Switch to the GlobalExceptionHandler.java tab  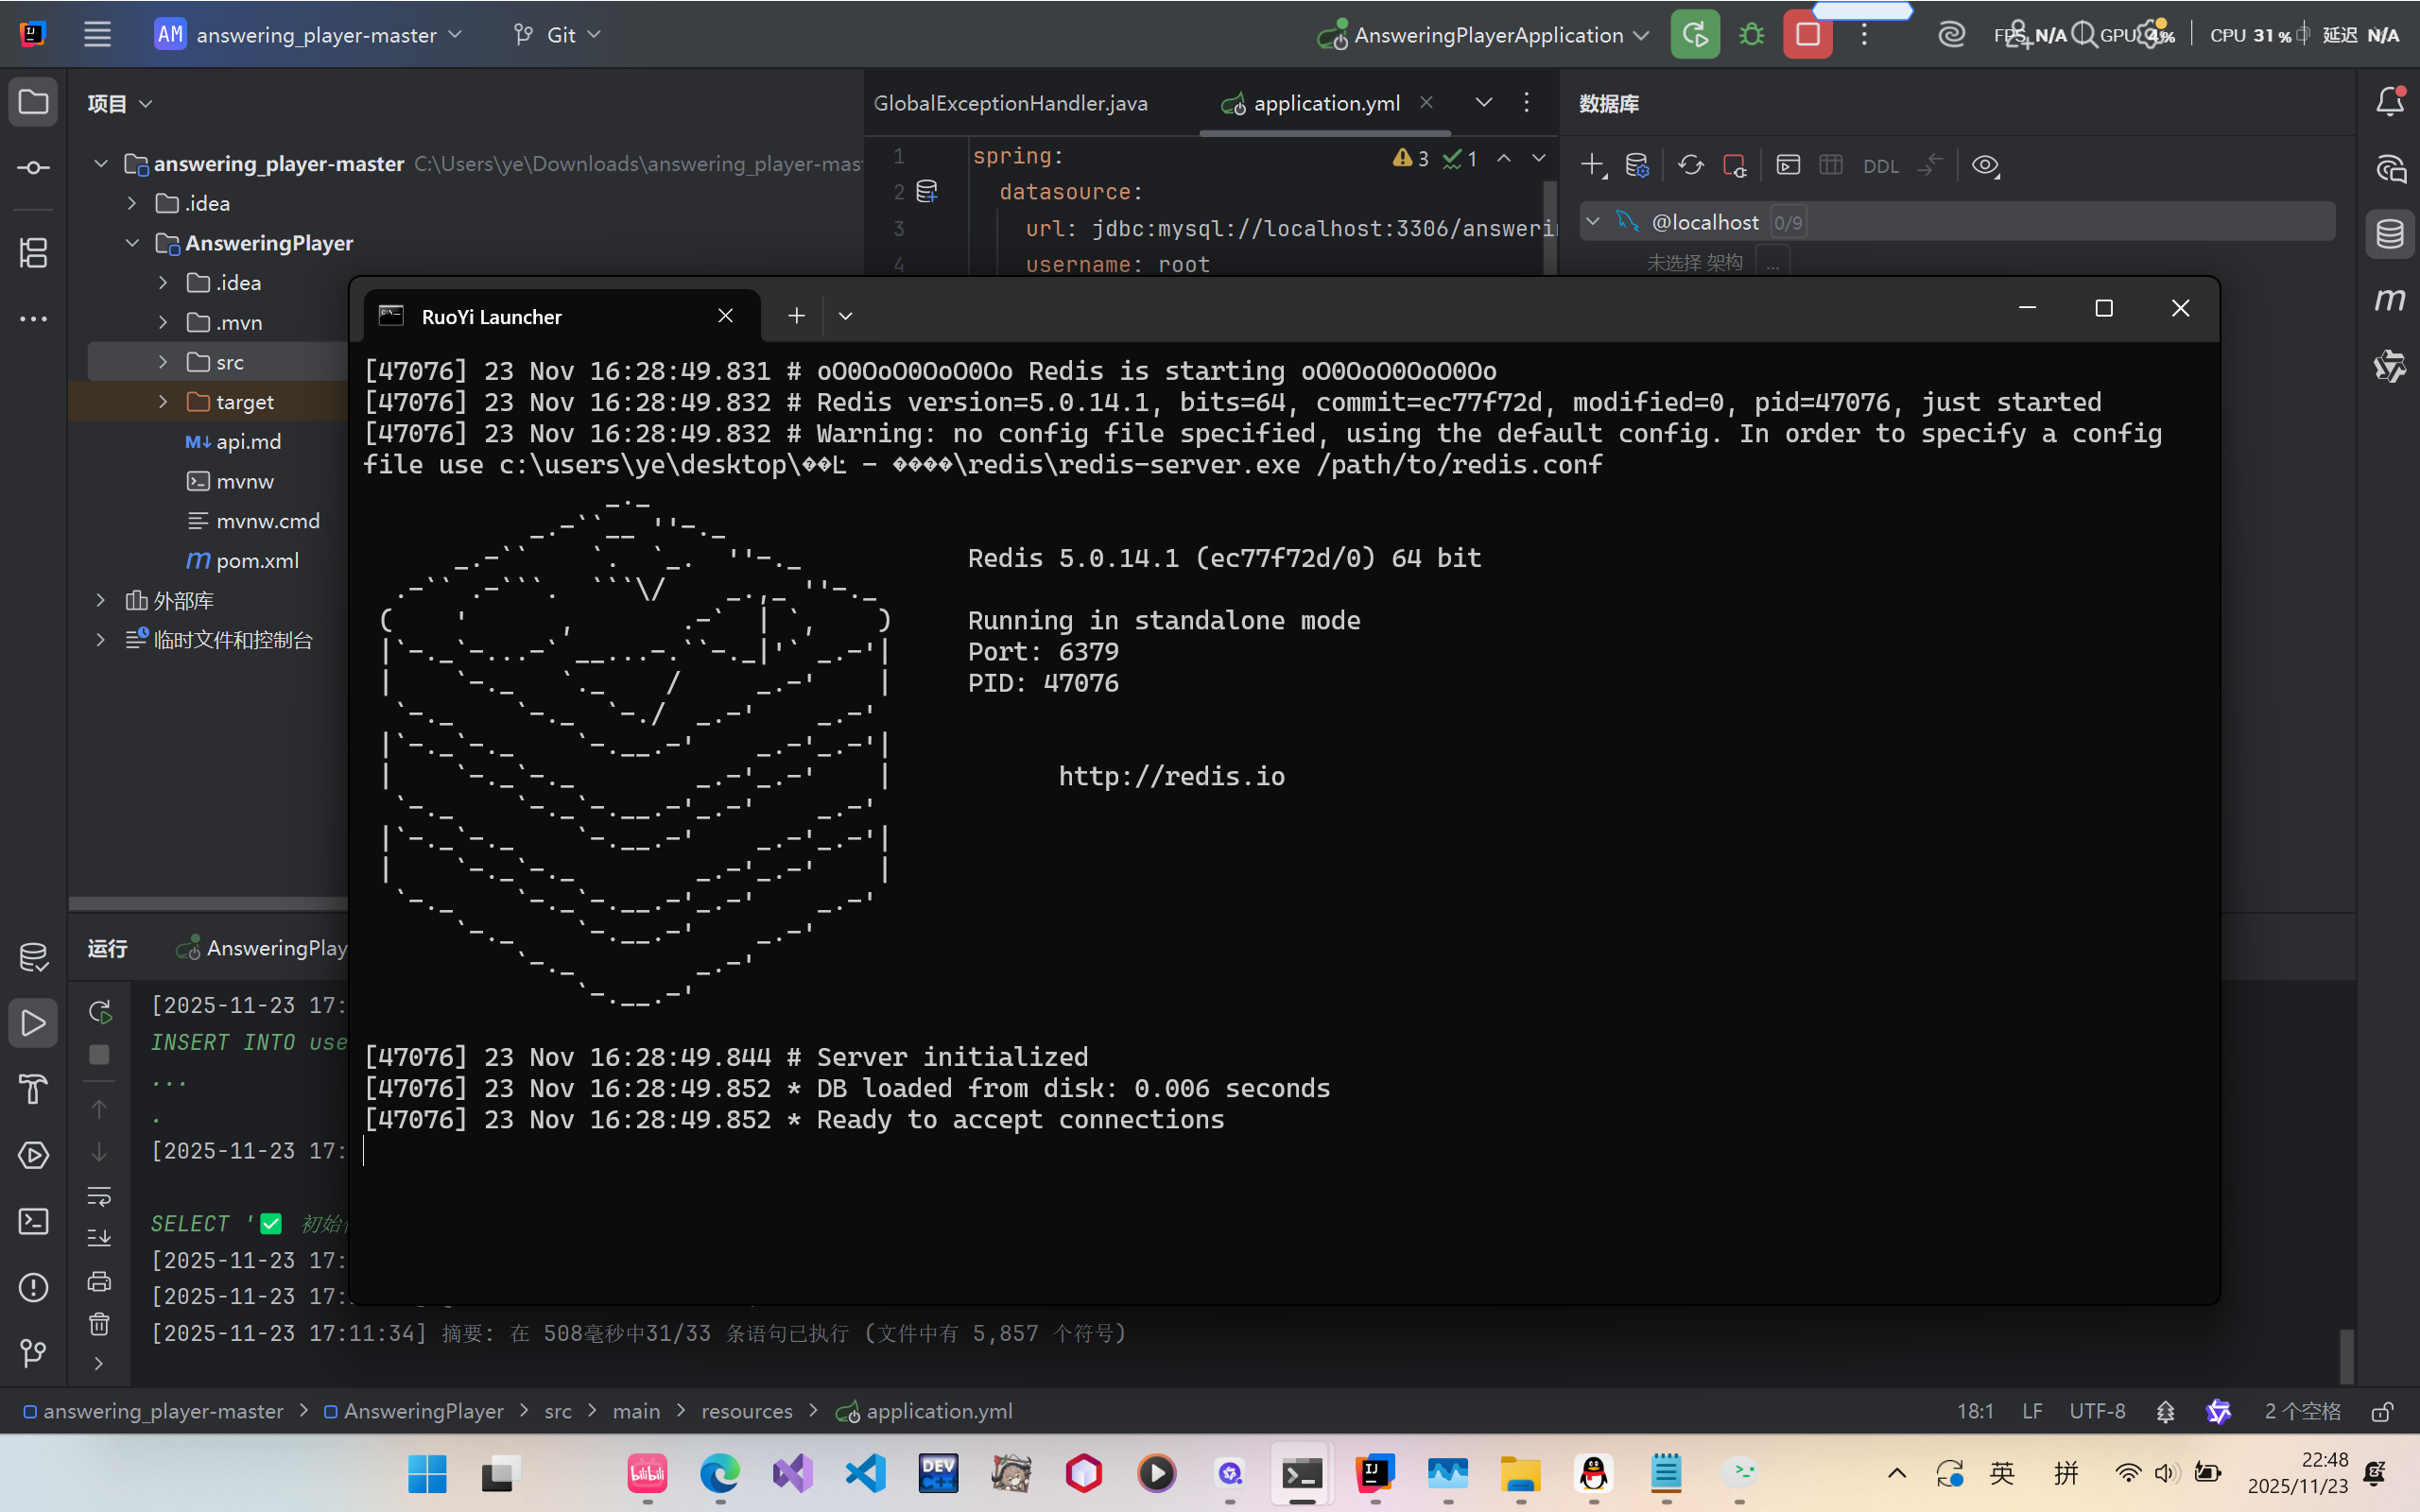click(1010, 103)
